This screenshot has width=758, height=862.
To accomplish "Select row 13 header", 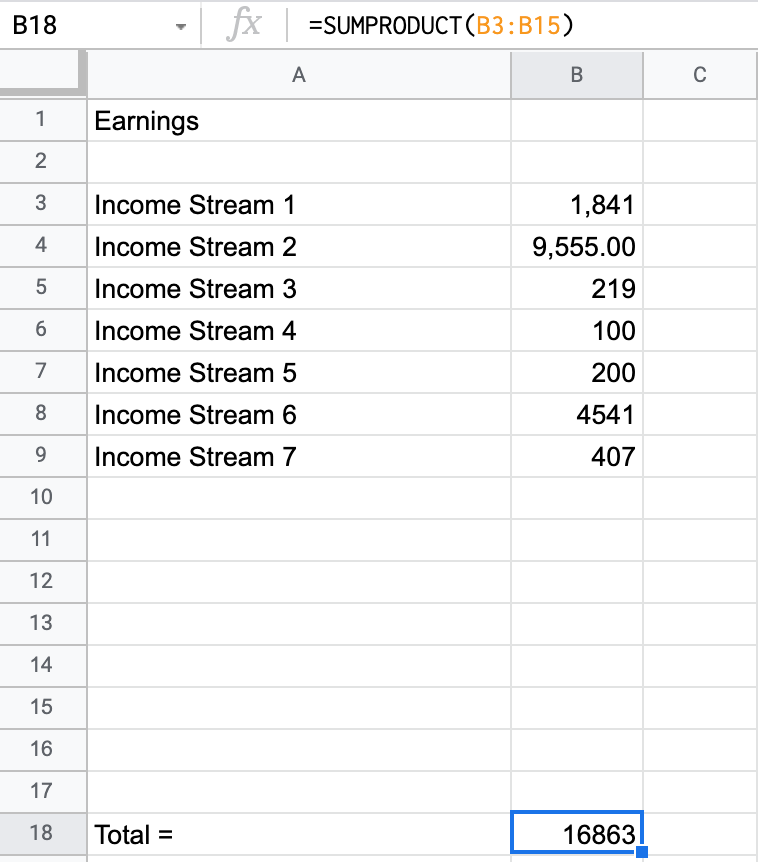I will click(42, 623).
